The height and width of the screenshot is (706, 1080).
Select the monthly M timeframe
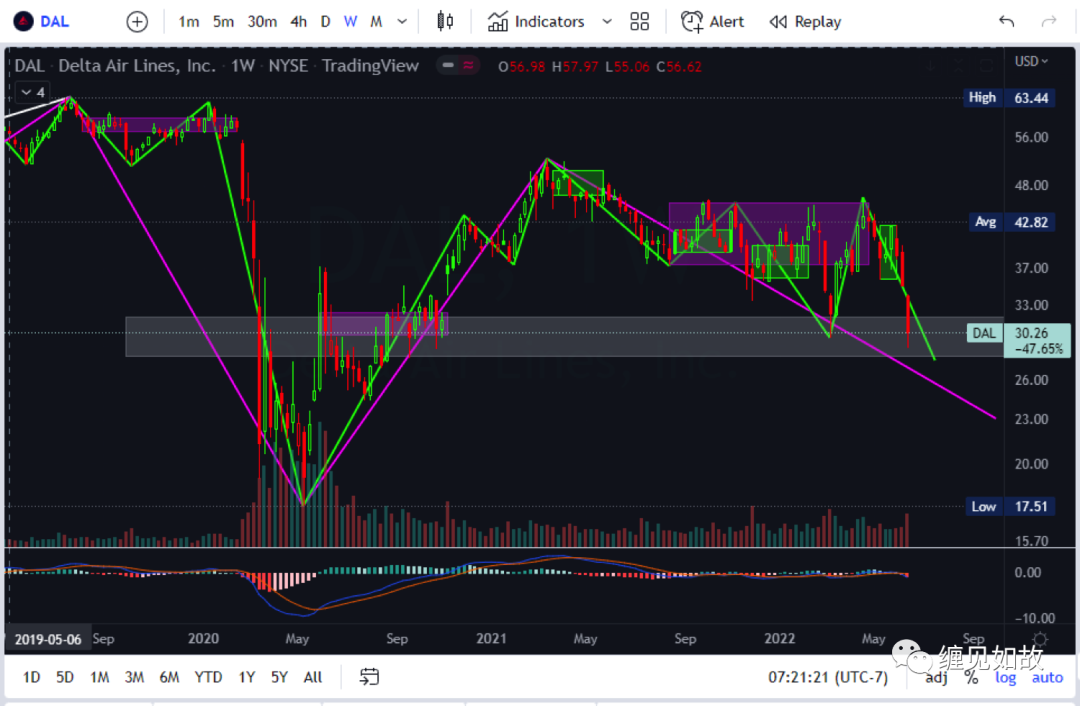click(x=376, y=22)
